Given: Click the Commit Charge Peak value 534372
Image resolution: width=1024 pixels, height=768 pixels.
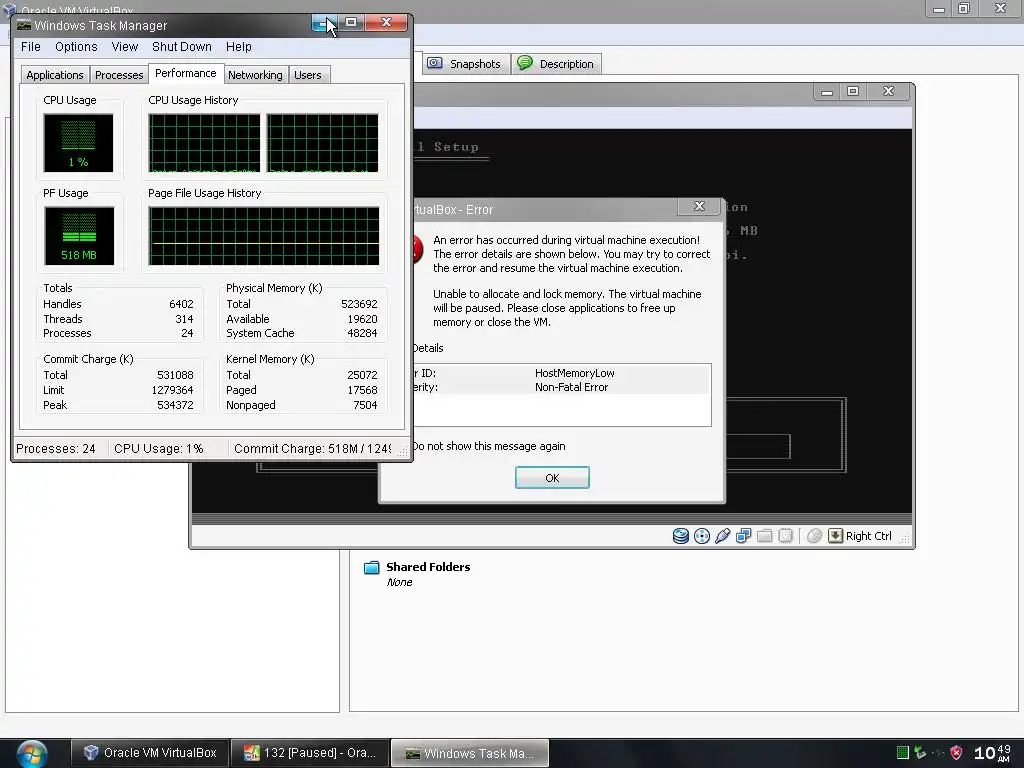Looking at the screenshot, I should click(175, 406).
